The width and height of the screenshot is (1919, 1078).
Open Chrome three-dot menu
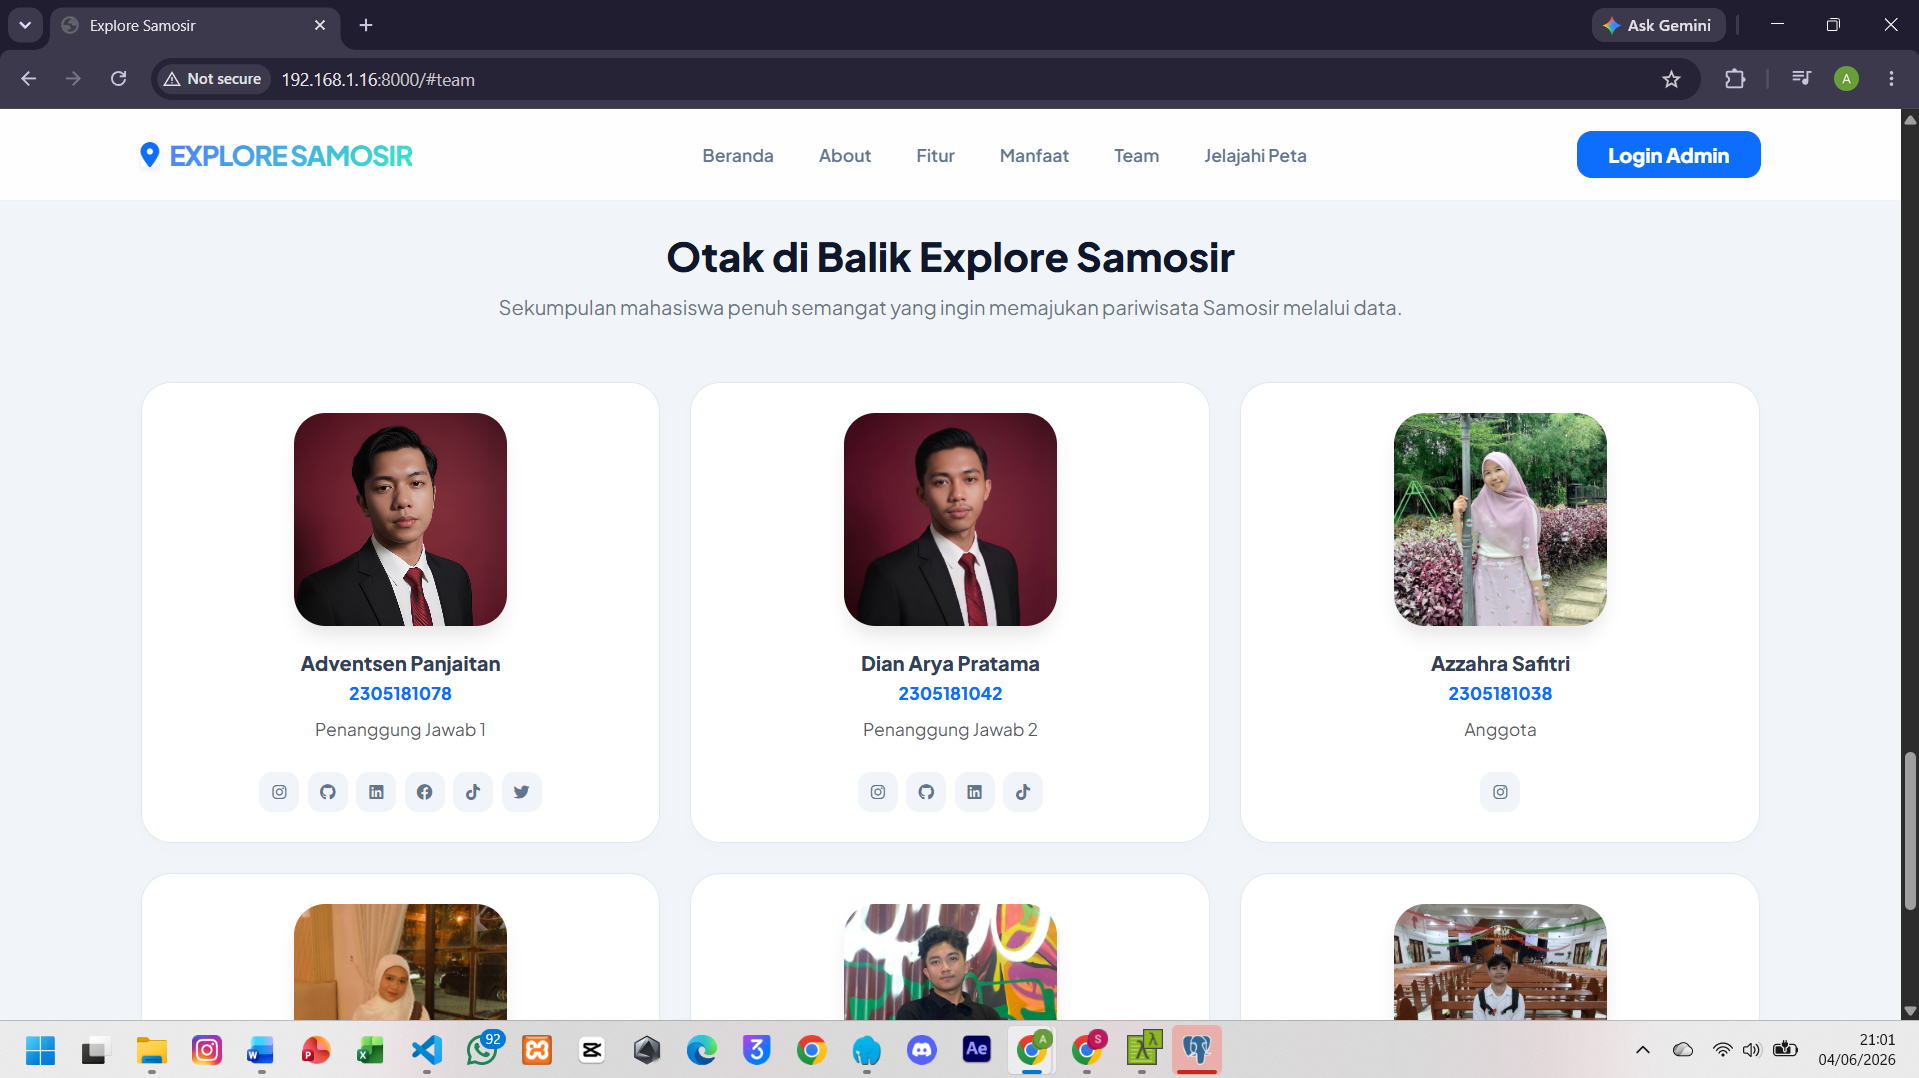[1891, 79]
